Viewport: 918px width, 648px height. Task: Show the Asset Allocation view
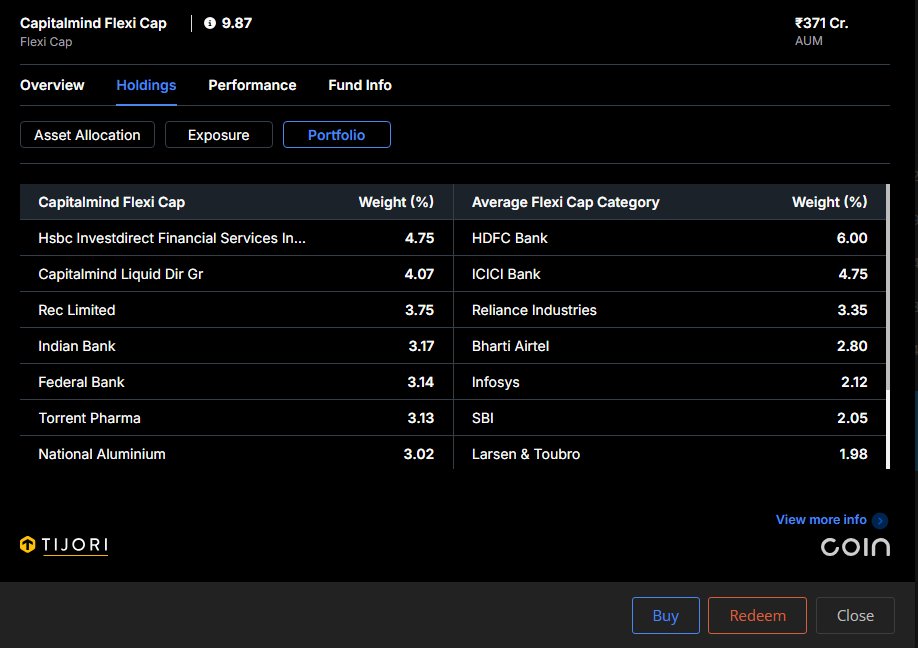tap(87, 135)
